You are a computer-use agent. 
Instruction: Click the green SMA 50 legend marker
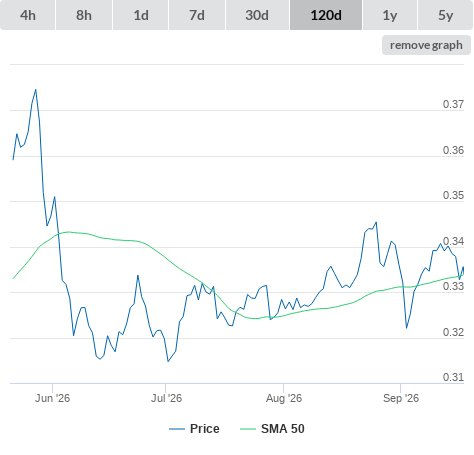tap(248, 429)
